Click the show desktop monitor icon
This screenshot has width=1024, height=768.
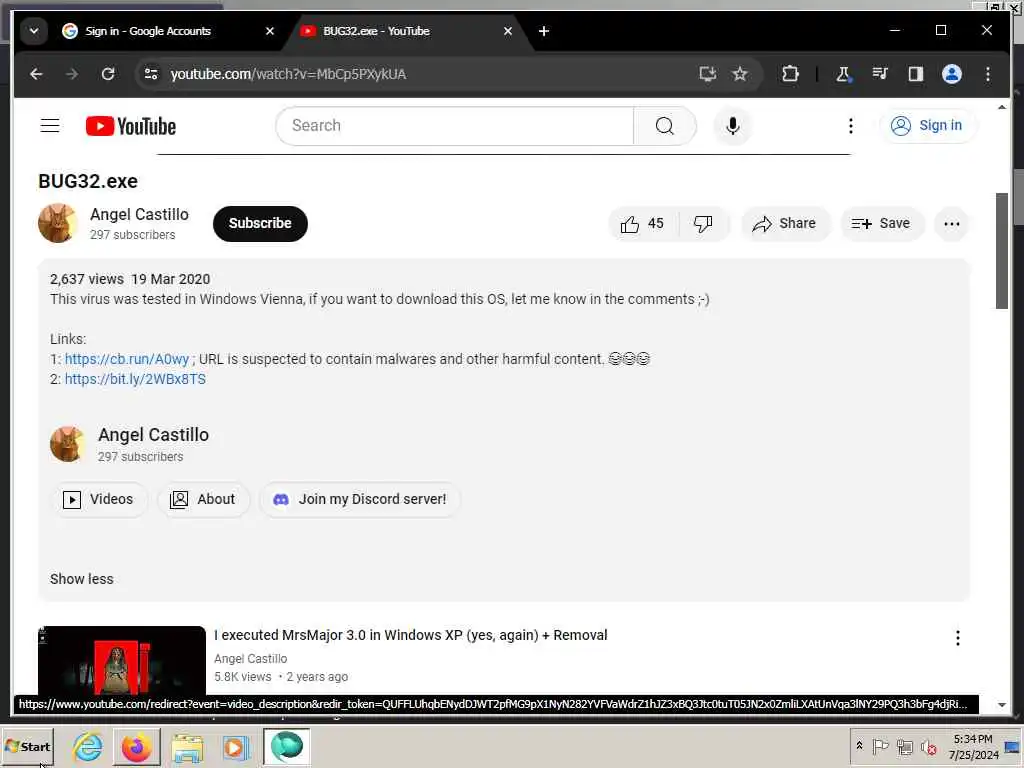[1012, 747]
